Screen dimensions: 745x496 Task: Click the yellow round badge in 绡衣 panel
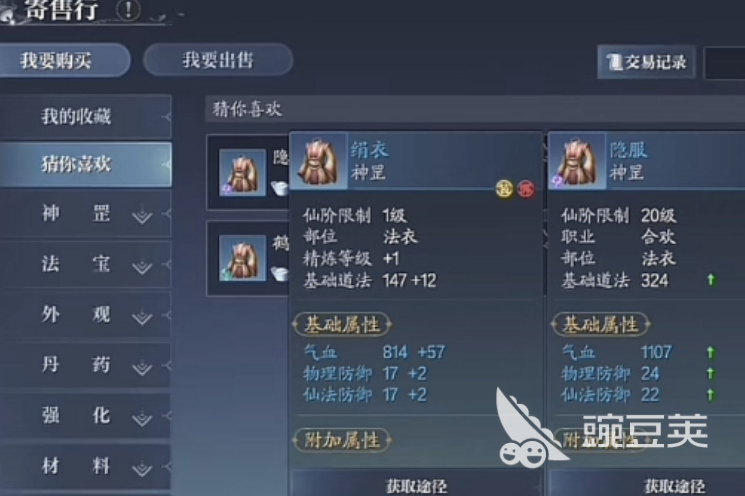[505, 189]
